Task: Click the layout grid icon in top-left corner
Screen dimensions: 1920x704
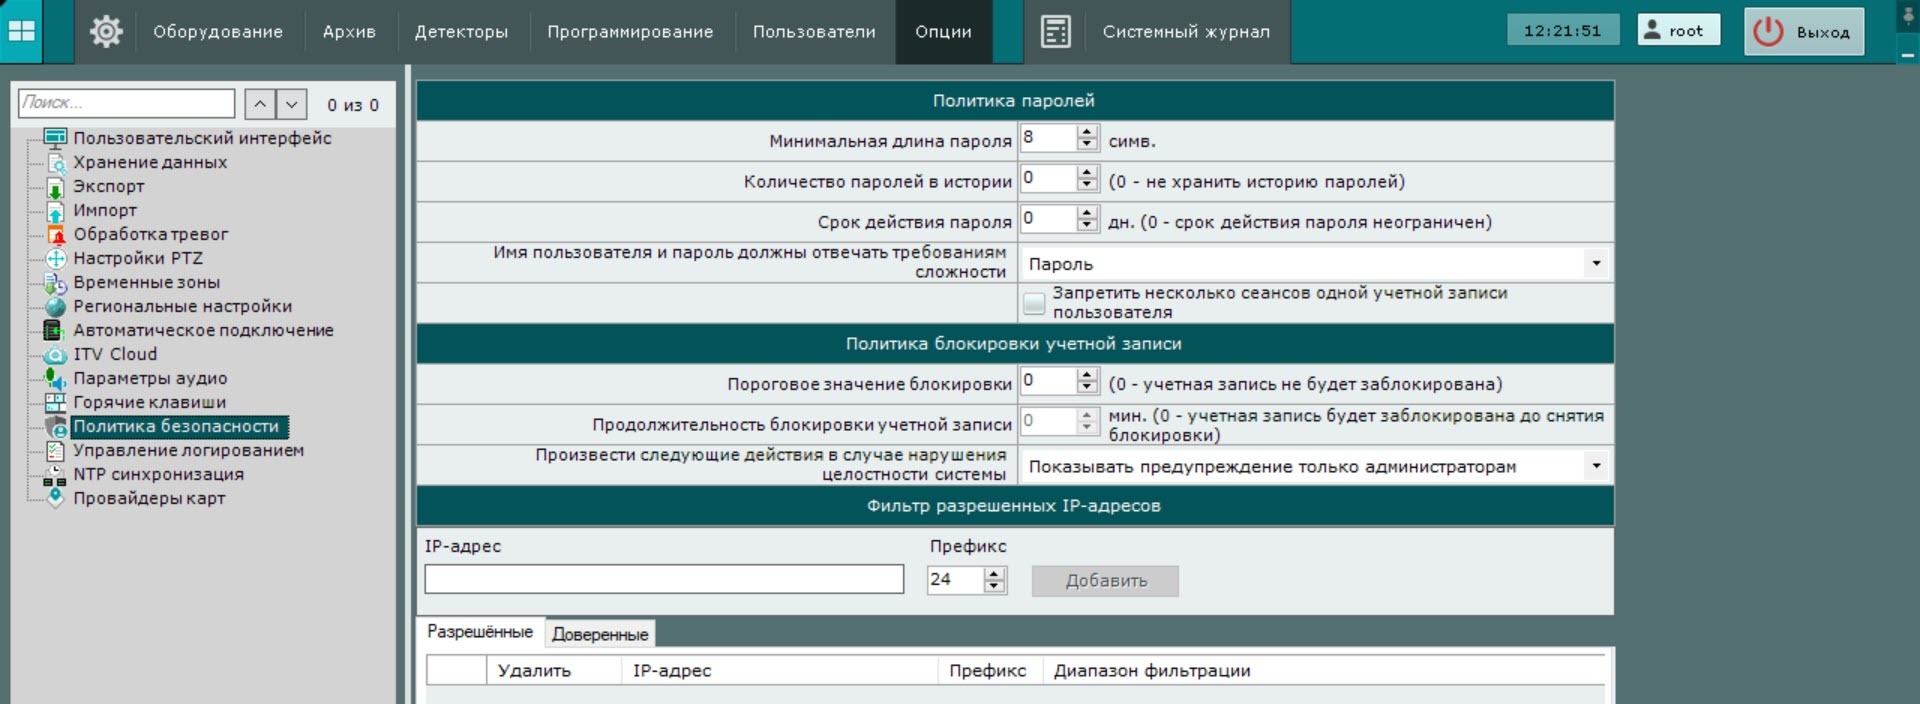Action: pos(21,31)
